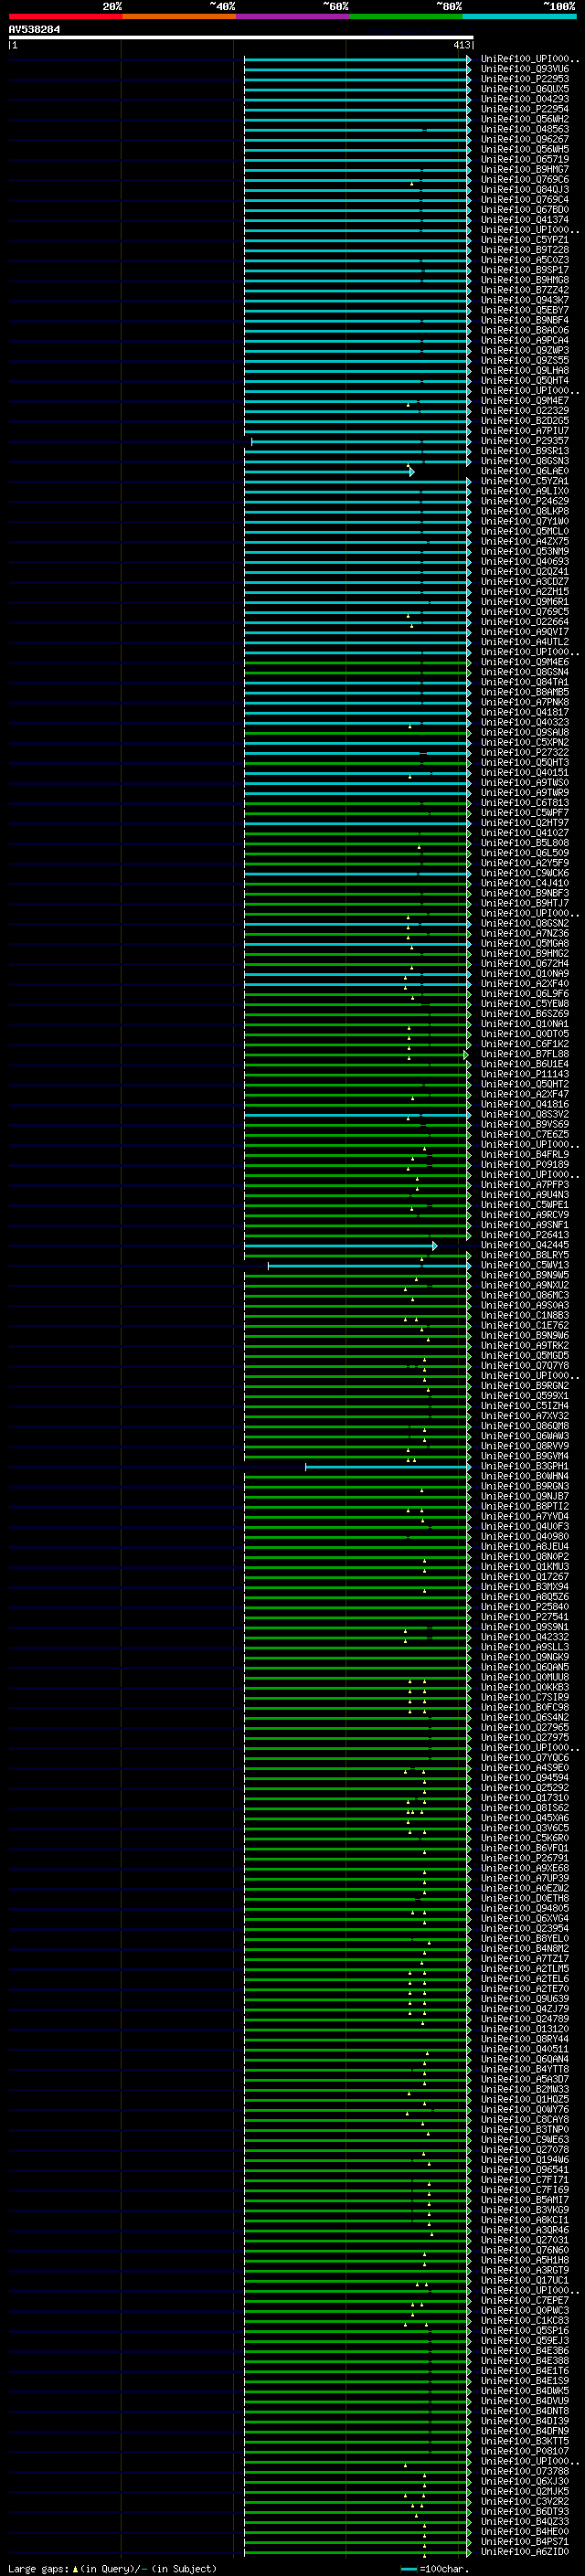Select hit label UniRef100_B7FL88
The width and height of the screenshot is (585, 2576).
(524, 1054)
